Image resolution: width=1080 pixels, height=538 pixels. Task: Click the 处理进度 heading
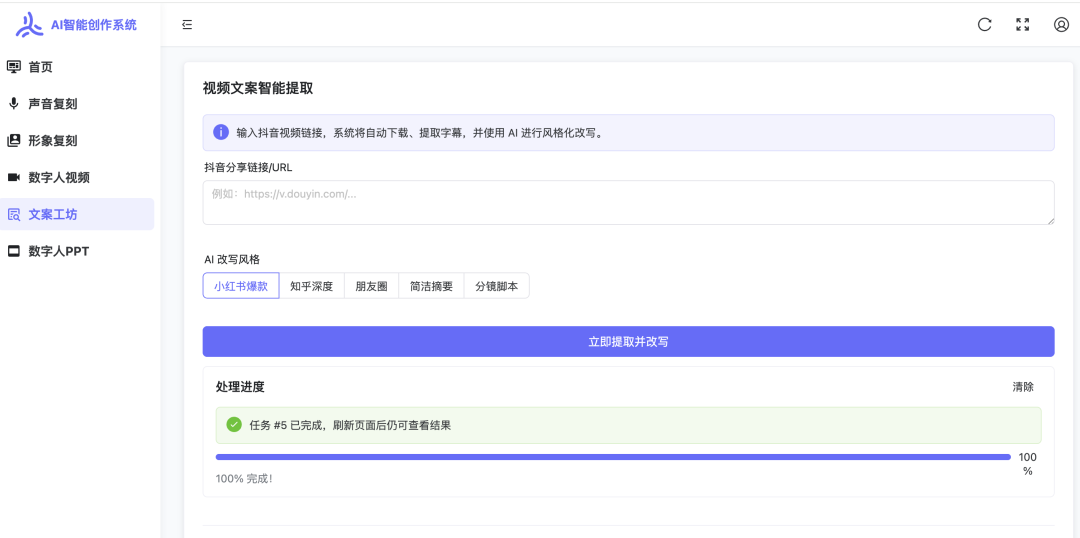[x=240, y=387]
